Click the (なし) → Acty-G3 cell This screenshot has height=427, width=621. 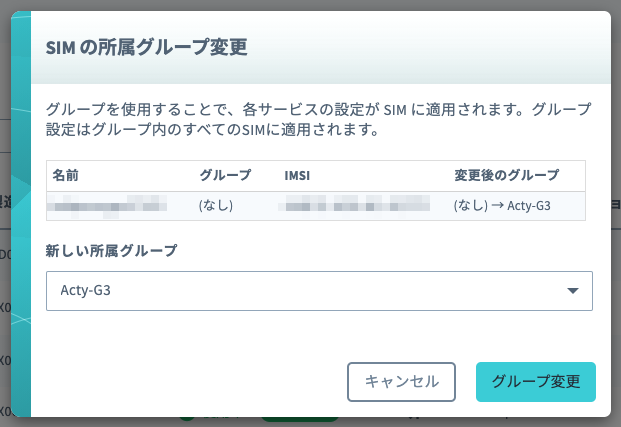502,205
